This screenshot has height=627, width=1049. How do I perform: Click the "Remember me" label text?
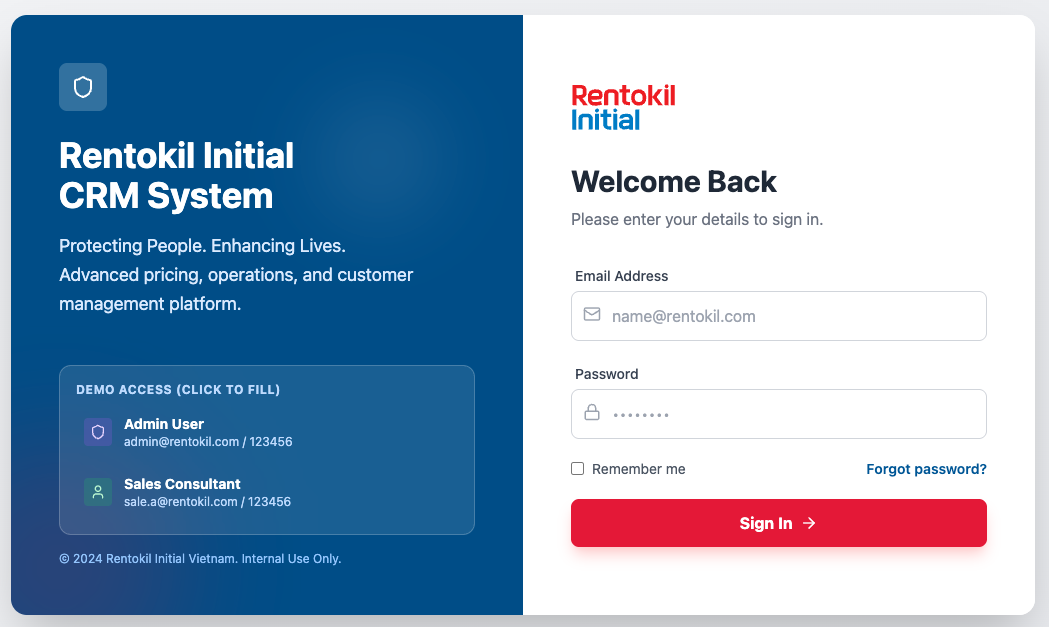[x=639, y=469]
